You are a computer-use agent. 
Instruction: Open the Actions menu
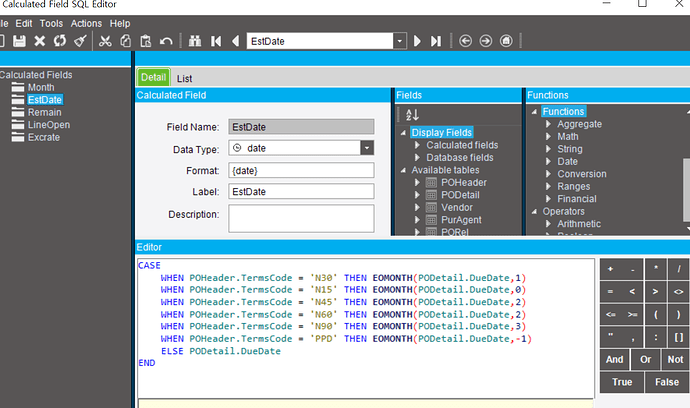click(x=86, y=23)
